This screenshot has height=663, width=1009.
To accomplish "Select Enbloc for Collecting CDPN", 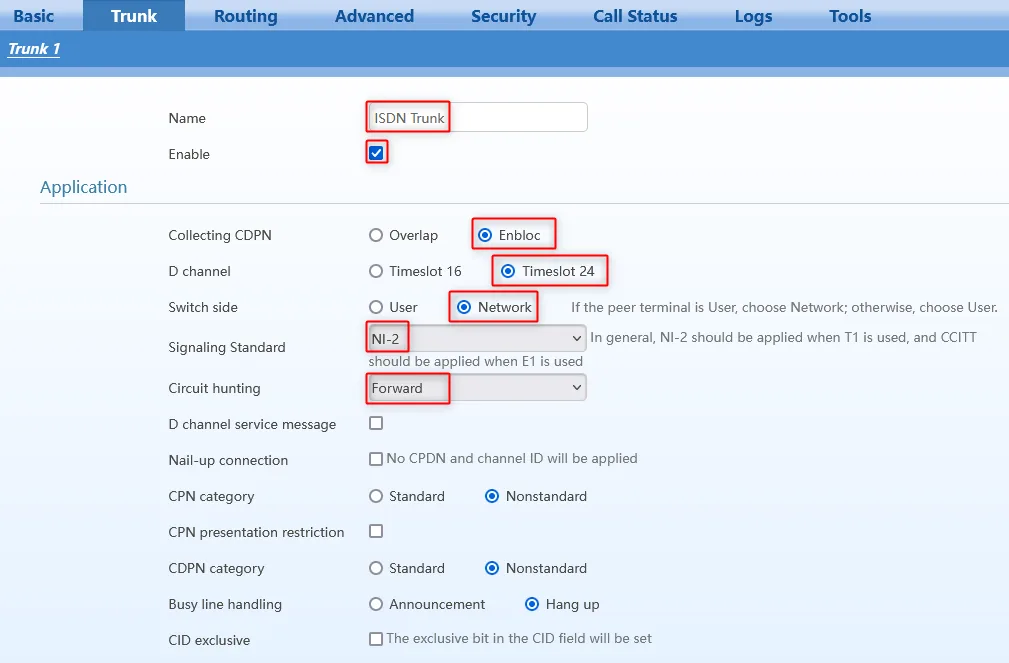I will (x=485, y=235).
